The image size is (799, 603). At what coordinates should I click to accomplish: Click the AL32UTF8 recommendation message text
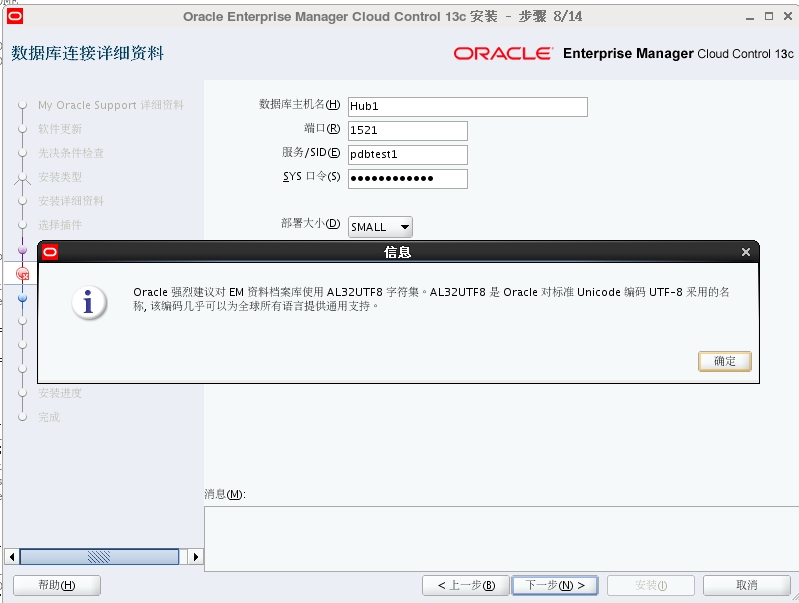point(432,299)
